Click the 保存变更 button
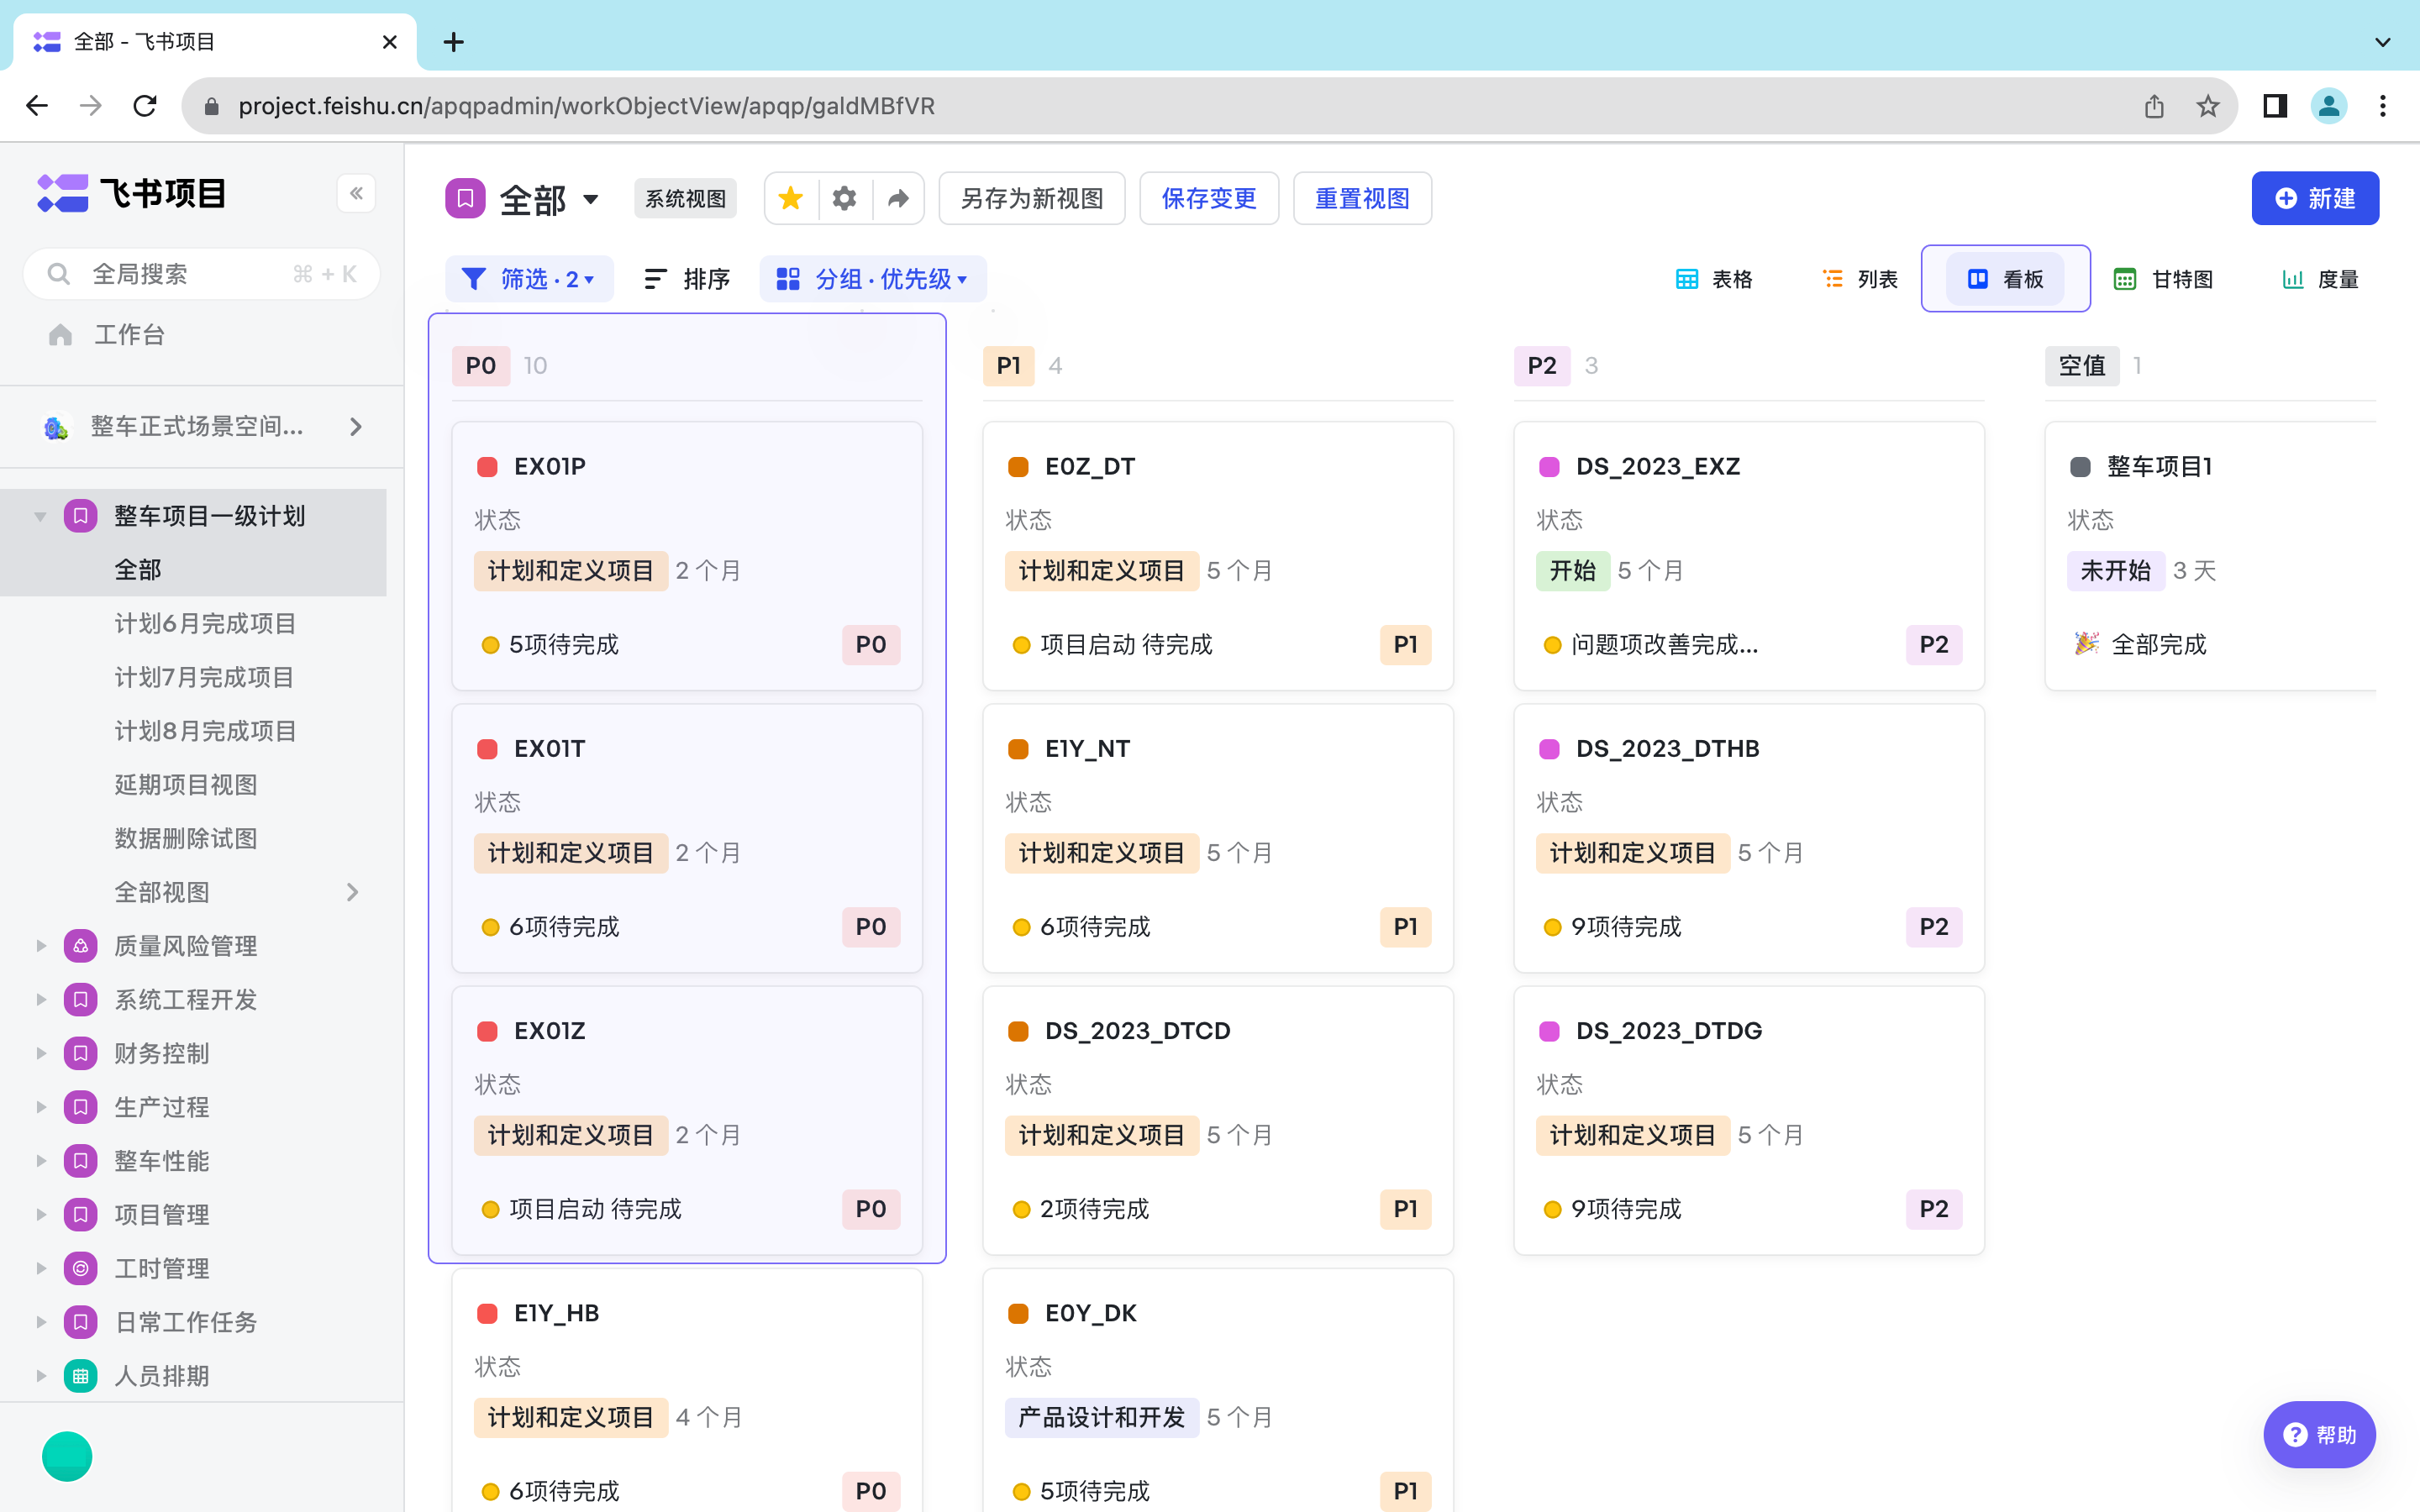2420x1512 pixels. [1208, 198]
